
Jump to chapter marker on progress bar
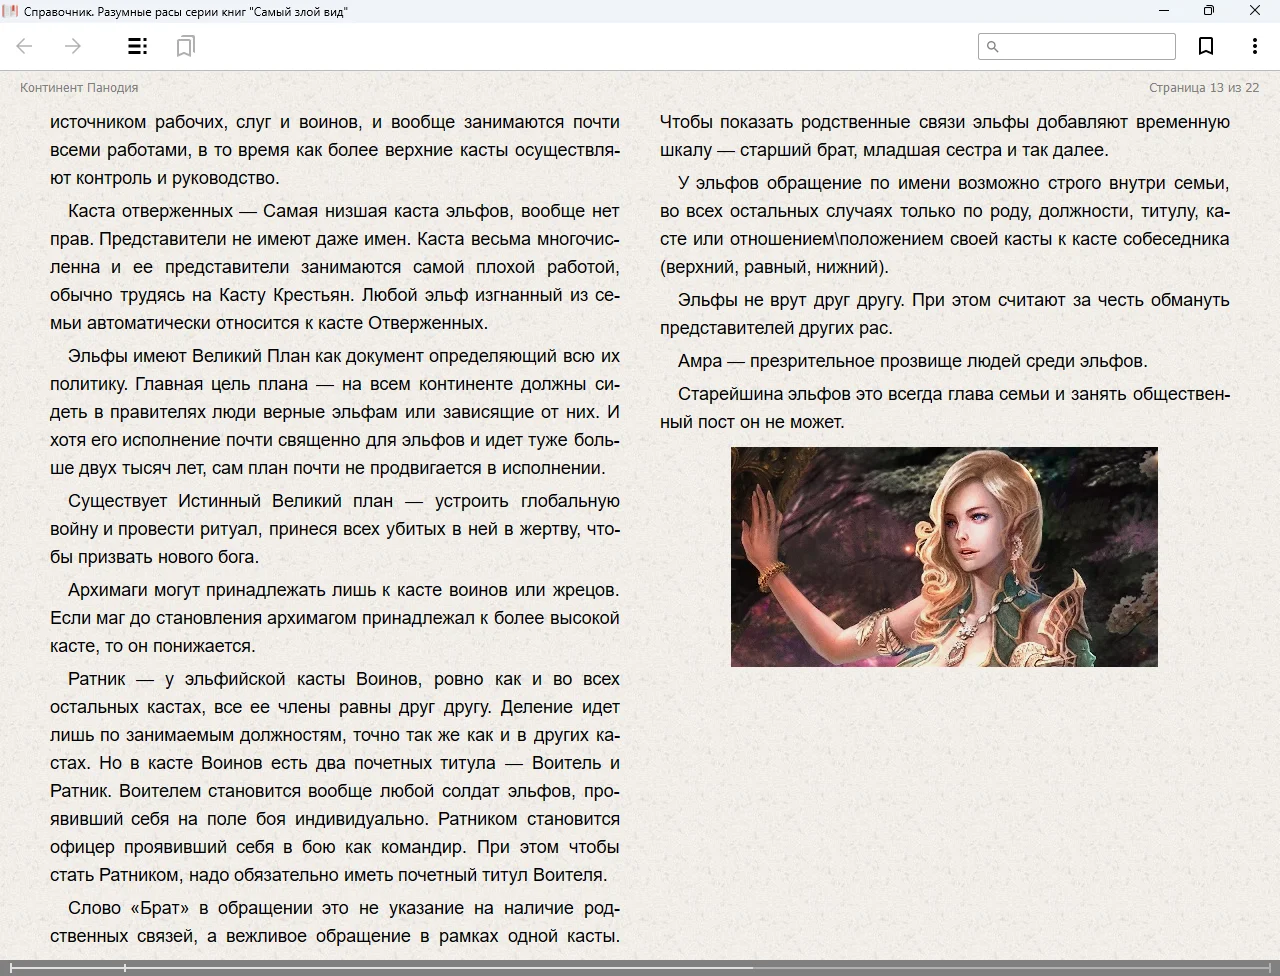click(x=125, y=968)
